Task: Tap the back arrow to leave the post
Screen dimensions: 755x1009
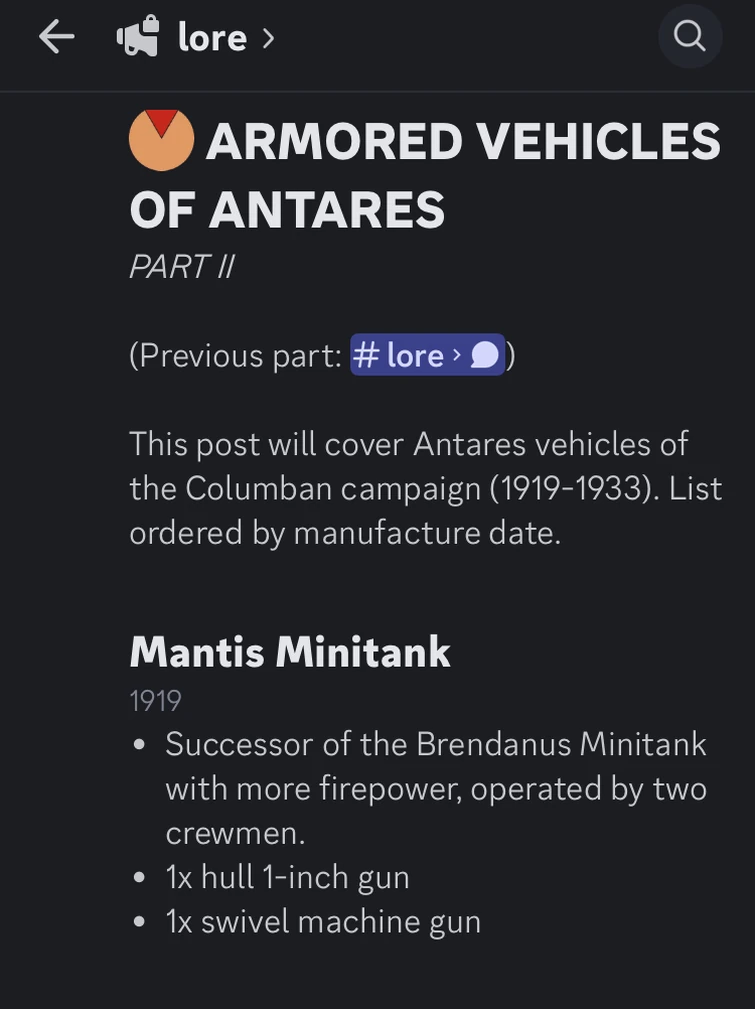Action: coord(56,36)
